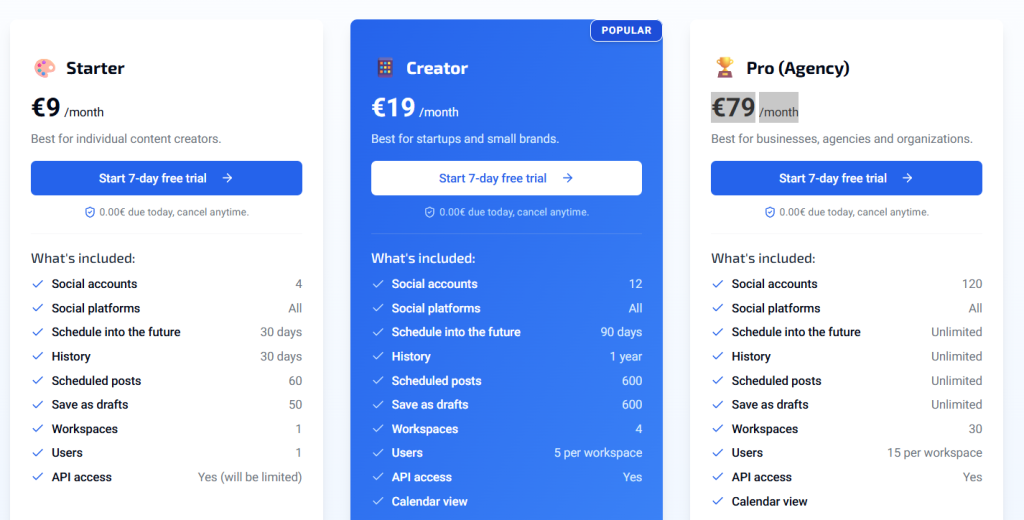Click the POPULAR badge on Creator
This screenshot has height=520, width=1024.
pos(626,30)
